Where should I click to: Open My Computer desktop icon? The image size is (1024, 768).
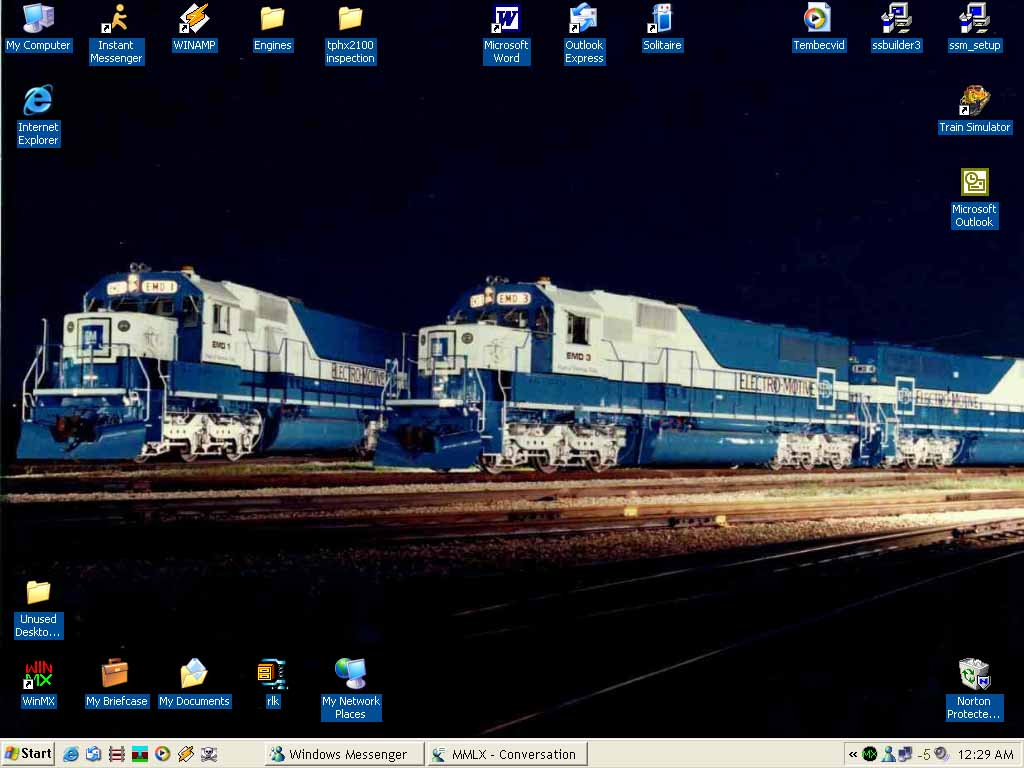(x=38, y=27)
